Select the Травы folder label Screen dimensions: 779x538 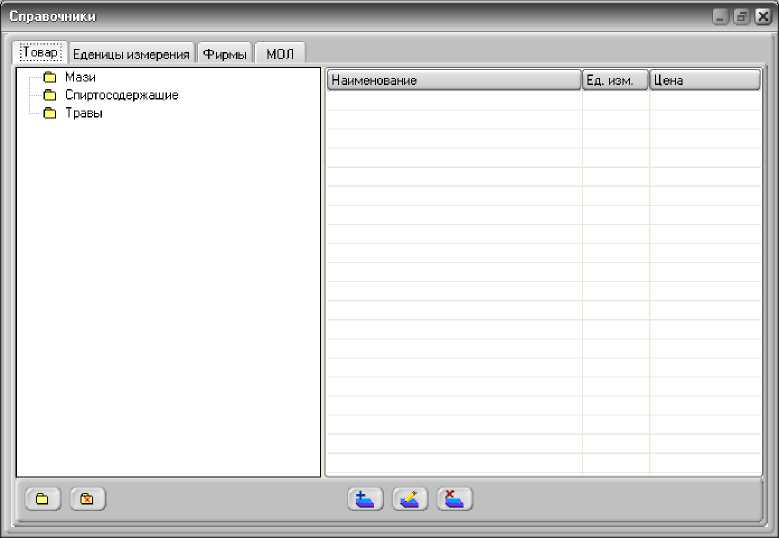[x=84, y=113]
